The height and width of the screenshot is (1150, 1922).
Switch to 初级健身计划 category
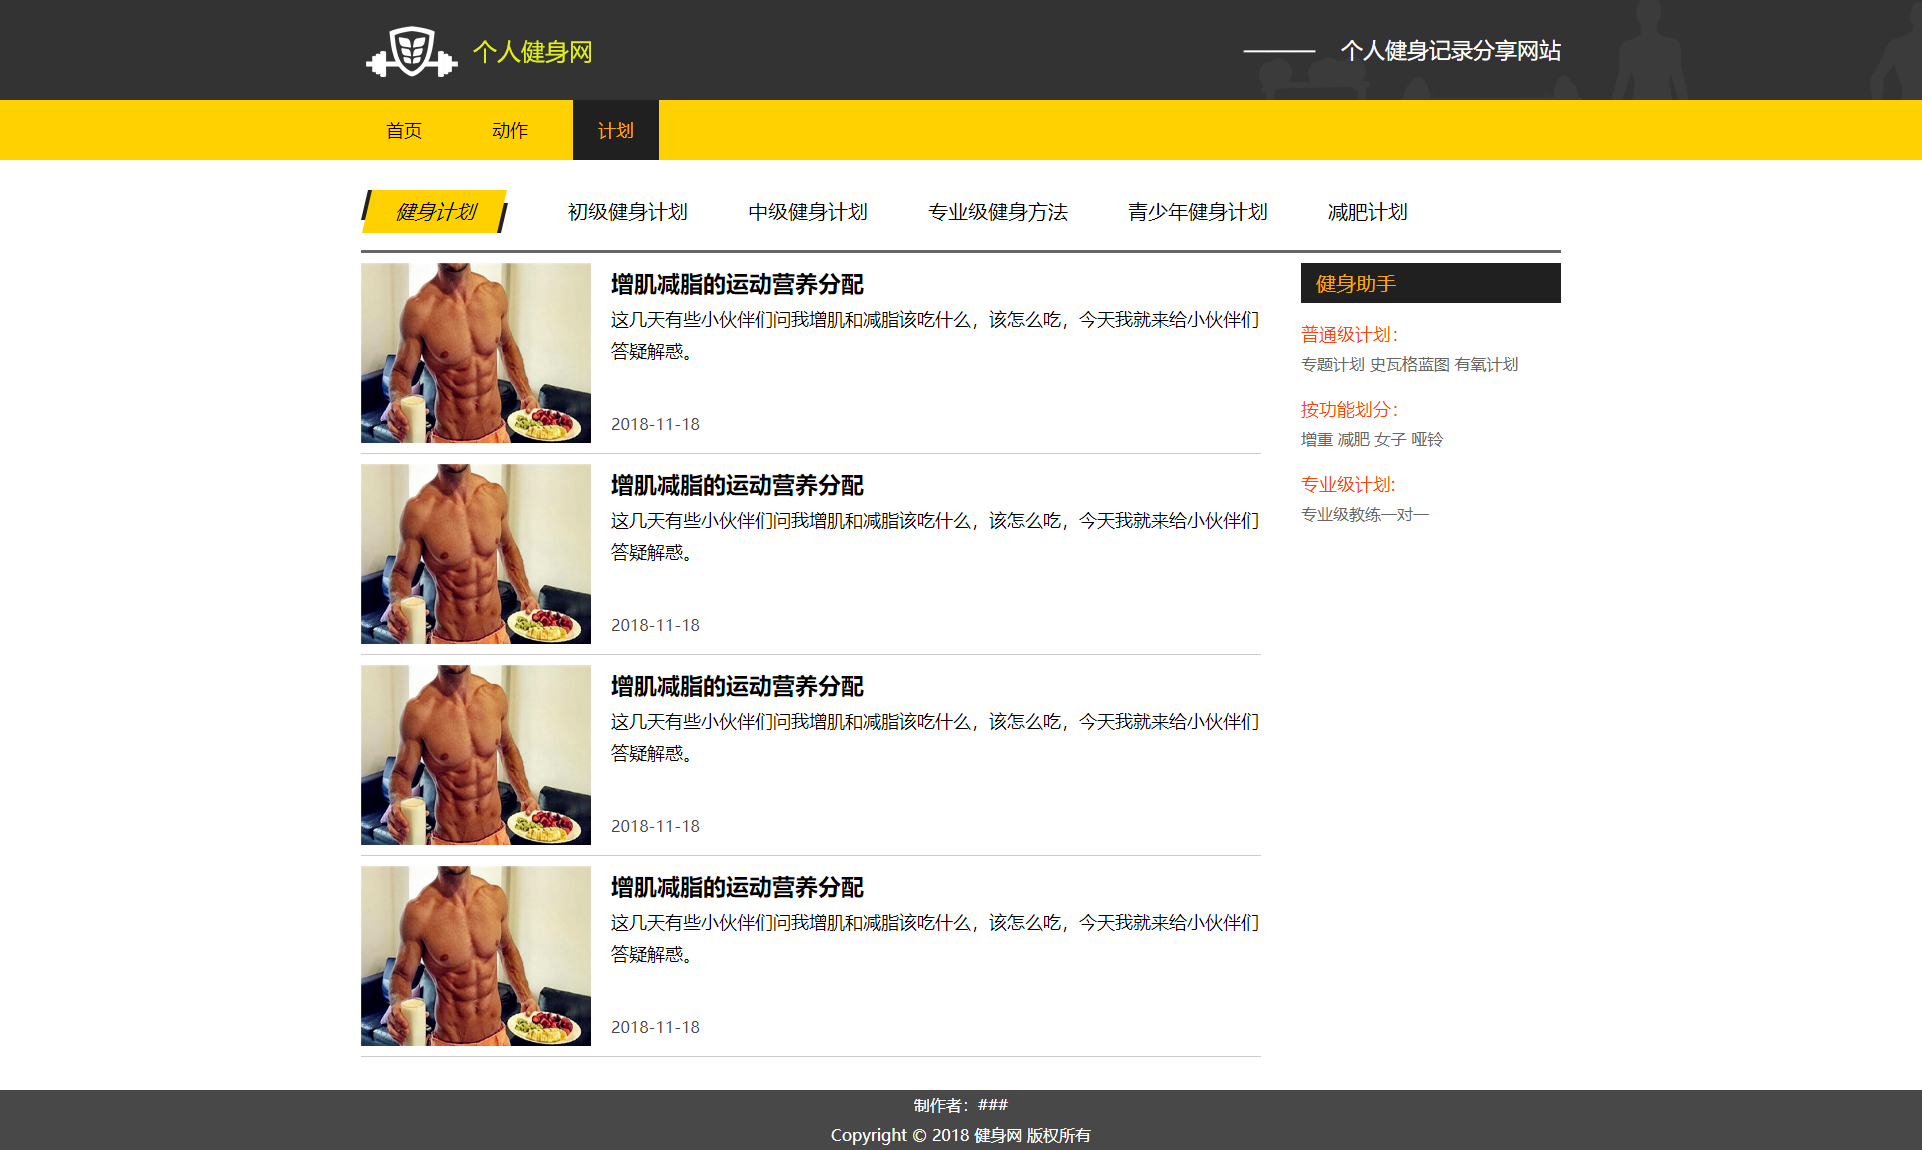(x=628, y=212)
